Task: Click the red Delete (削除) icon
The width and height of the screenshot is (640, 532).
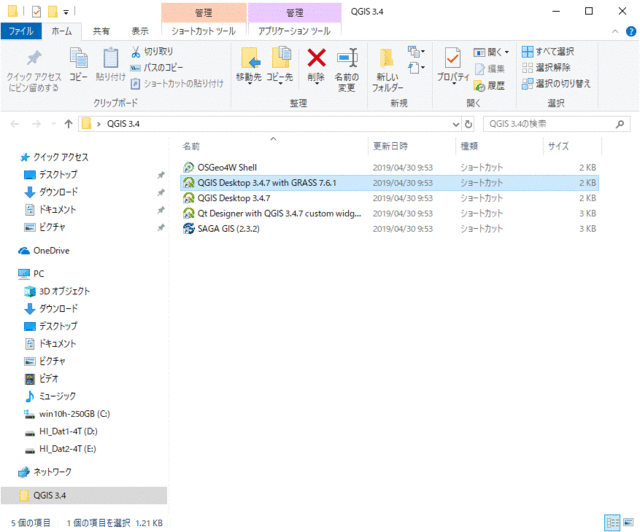Action: coord(316,58)
